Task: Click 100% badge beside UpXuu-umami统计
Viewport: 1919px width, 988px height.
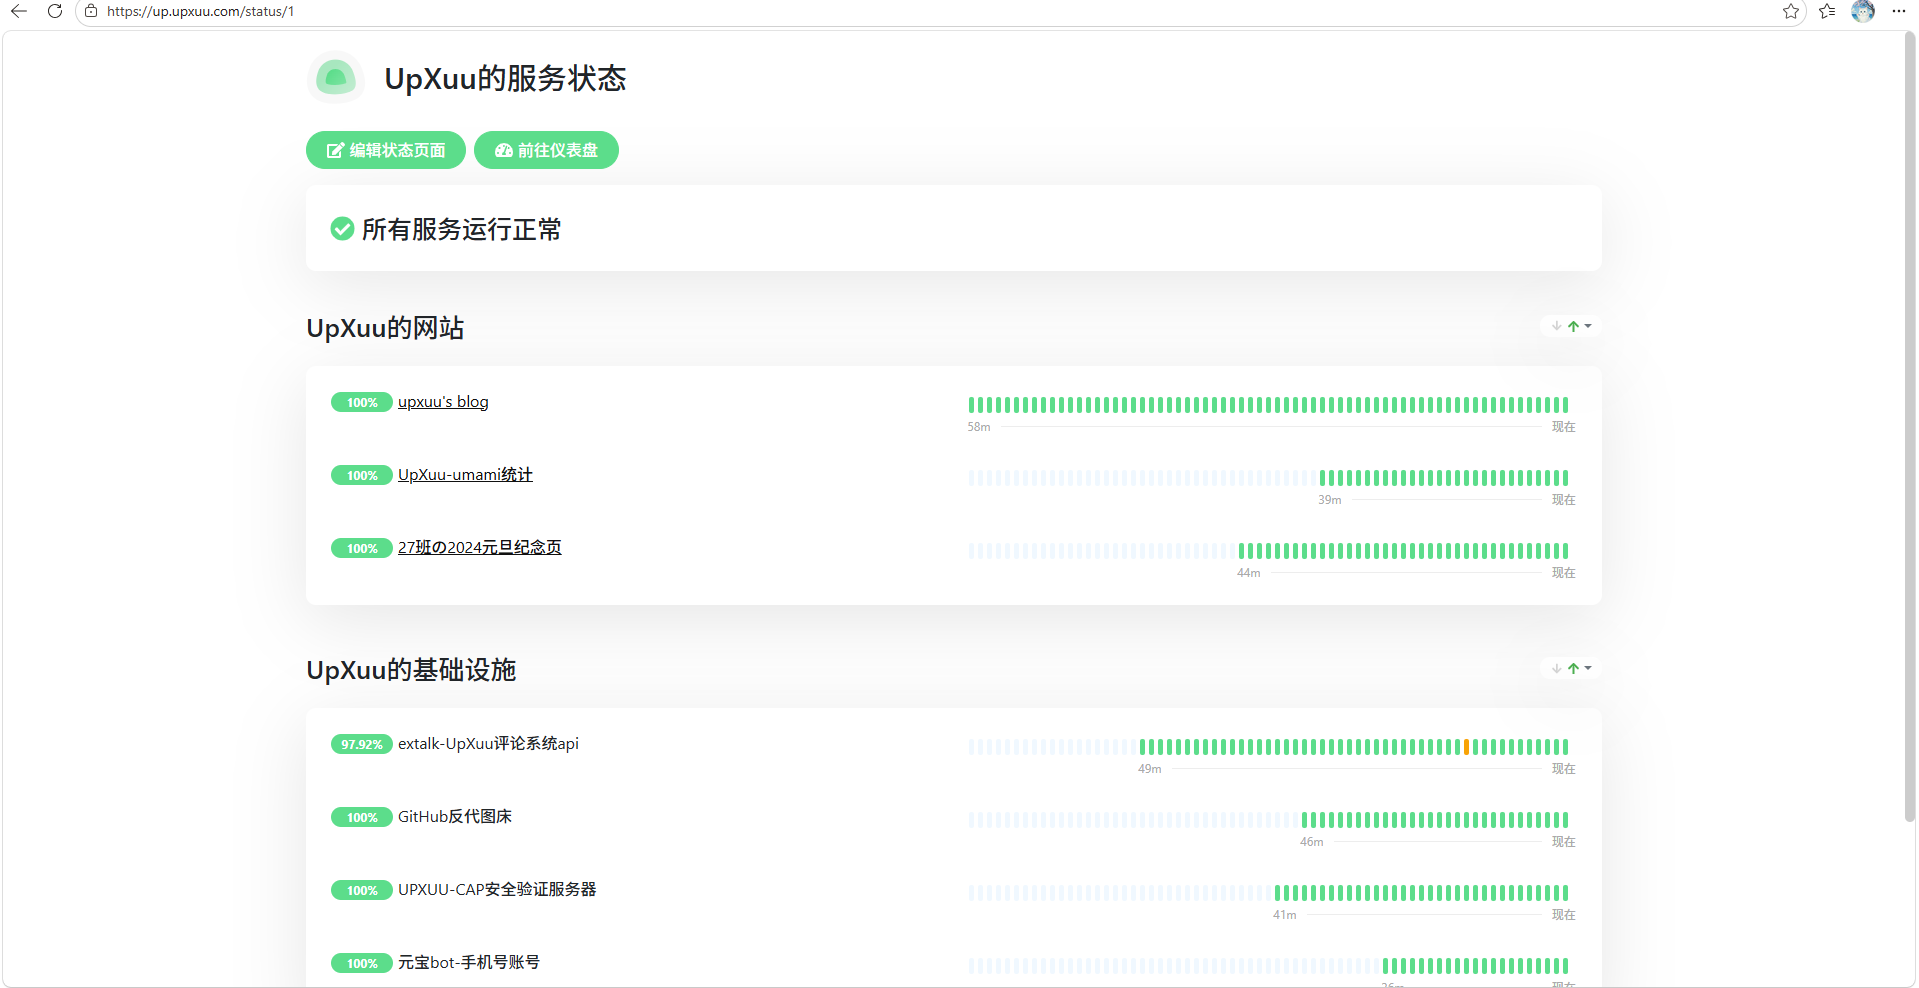Action: [362, 476]
